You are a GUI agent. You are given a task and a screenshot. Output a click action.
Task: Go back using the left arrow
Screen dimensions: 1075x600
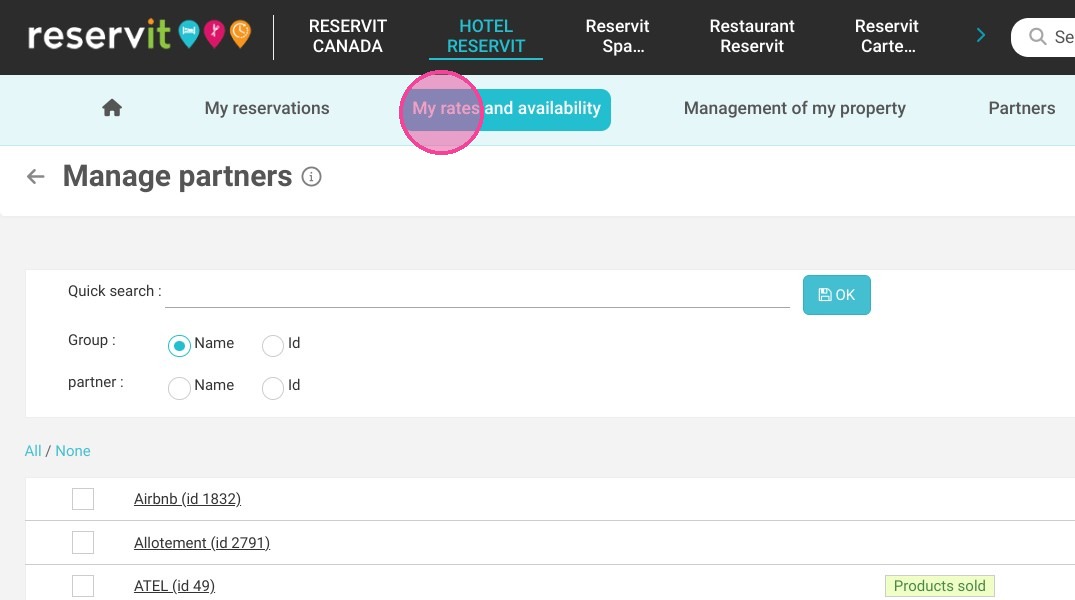(36, 177)
